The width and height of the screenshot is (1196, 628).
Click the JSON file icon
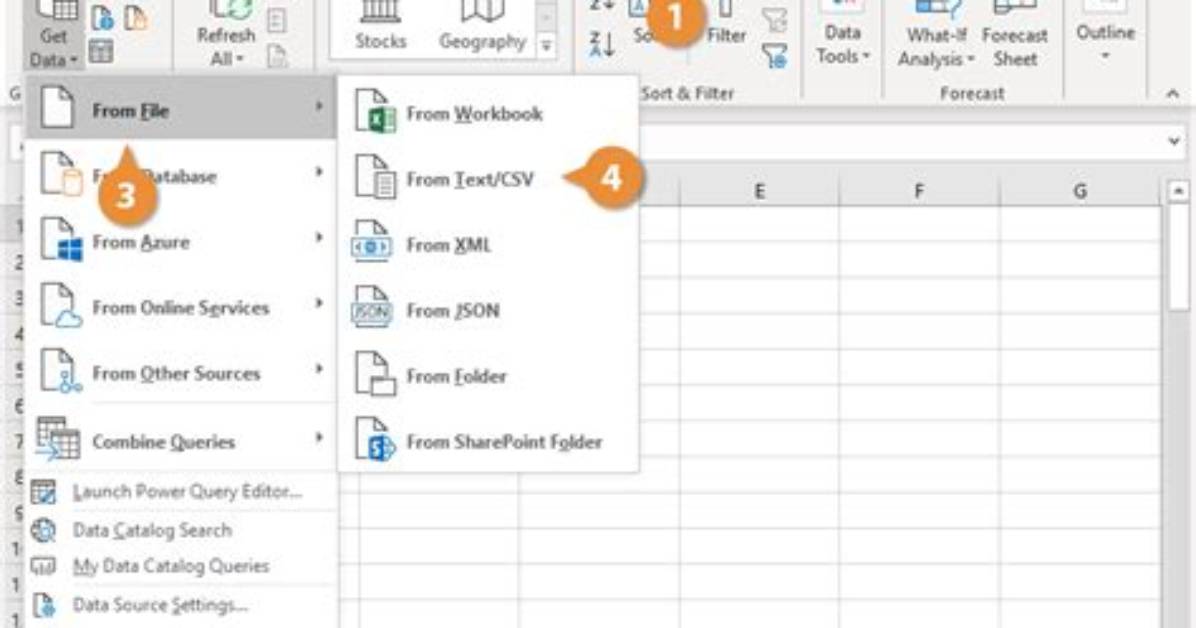[371, 309]
